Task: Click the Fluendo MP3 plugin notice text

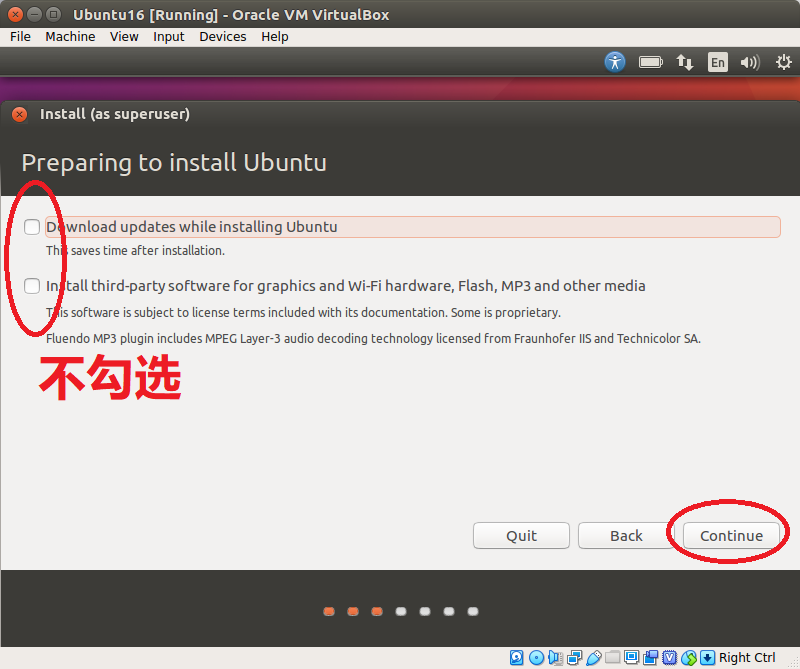Action: 373,338
